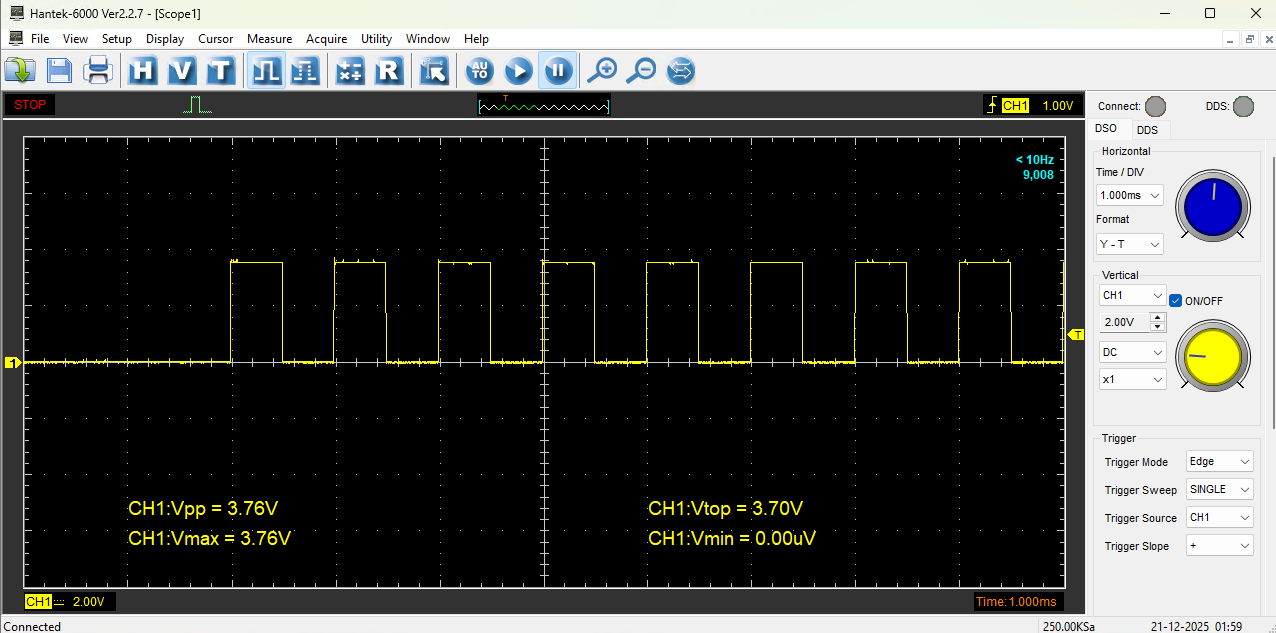Click the AUTO setup button
1276x633 pixels.
pos(480,71)
